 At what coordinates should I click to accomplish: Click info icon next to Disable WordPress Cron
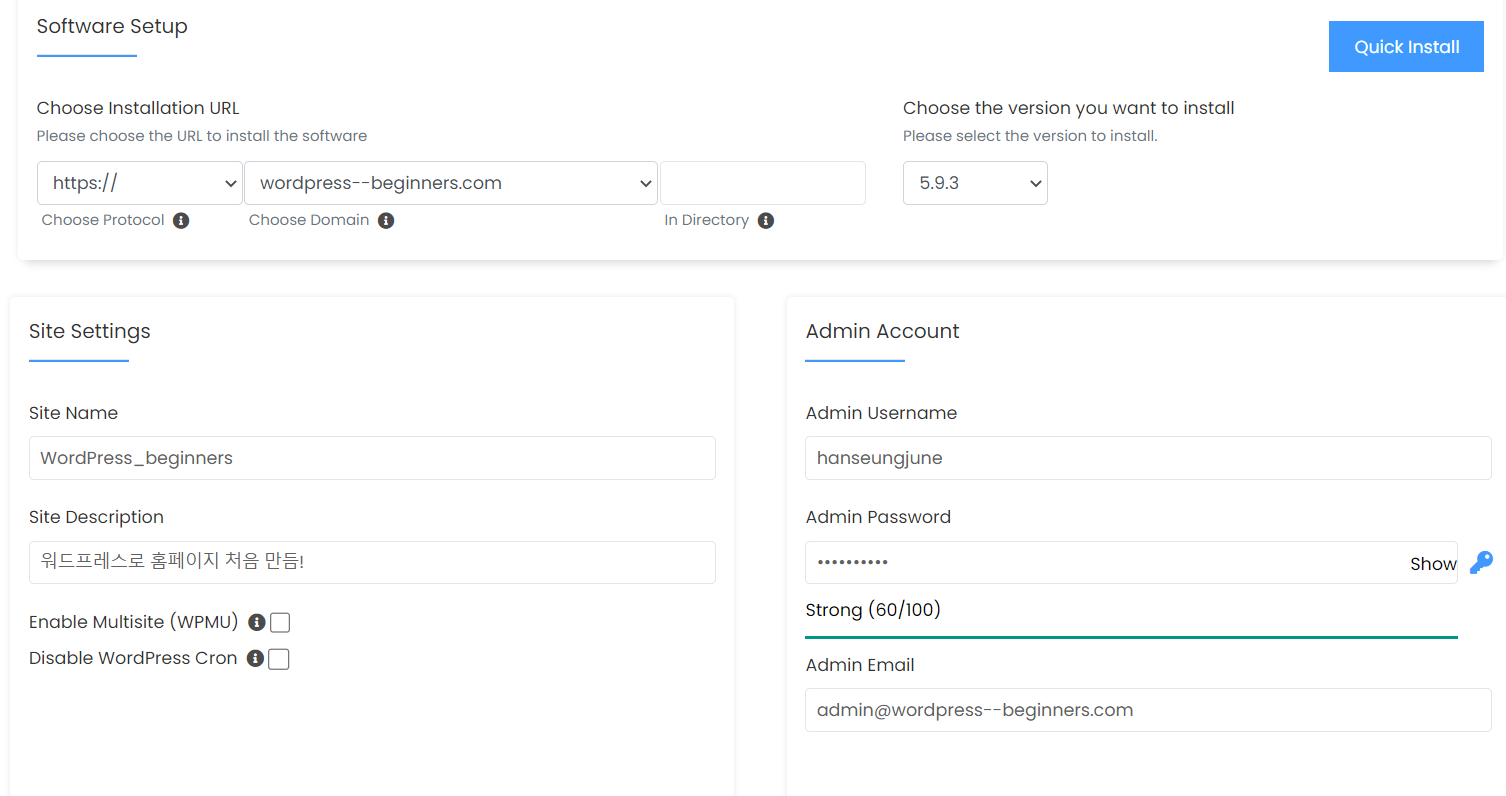(x=255, y=658)
